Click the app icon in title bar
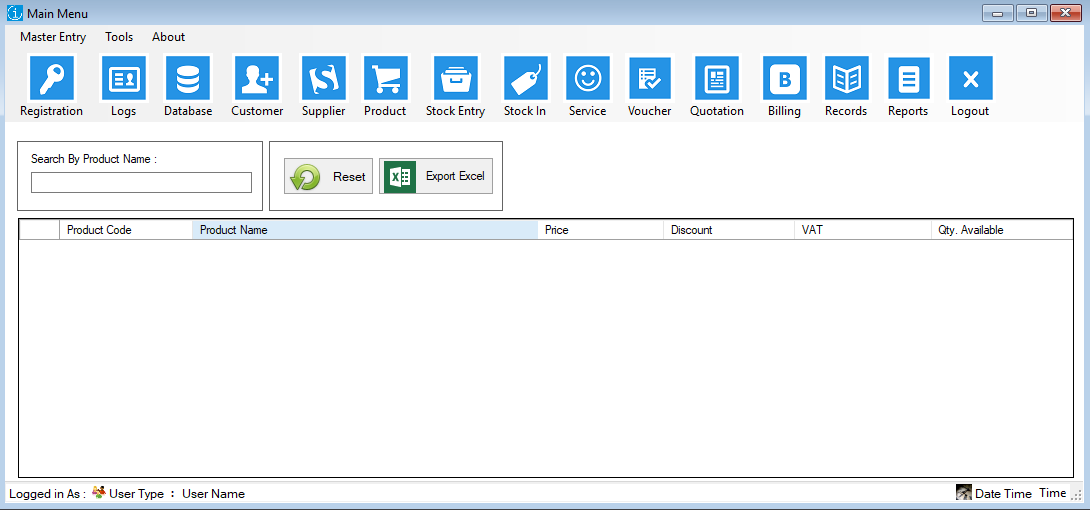Image resolution: width=1090 pixels, height=510 pixels. 15,13
